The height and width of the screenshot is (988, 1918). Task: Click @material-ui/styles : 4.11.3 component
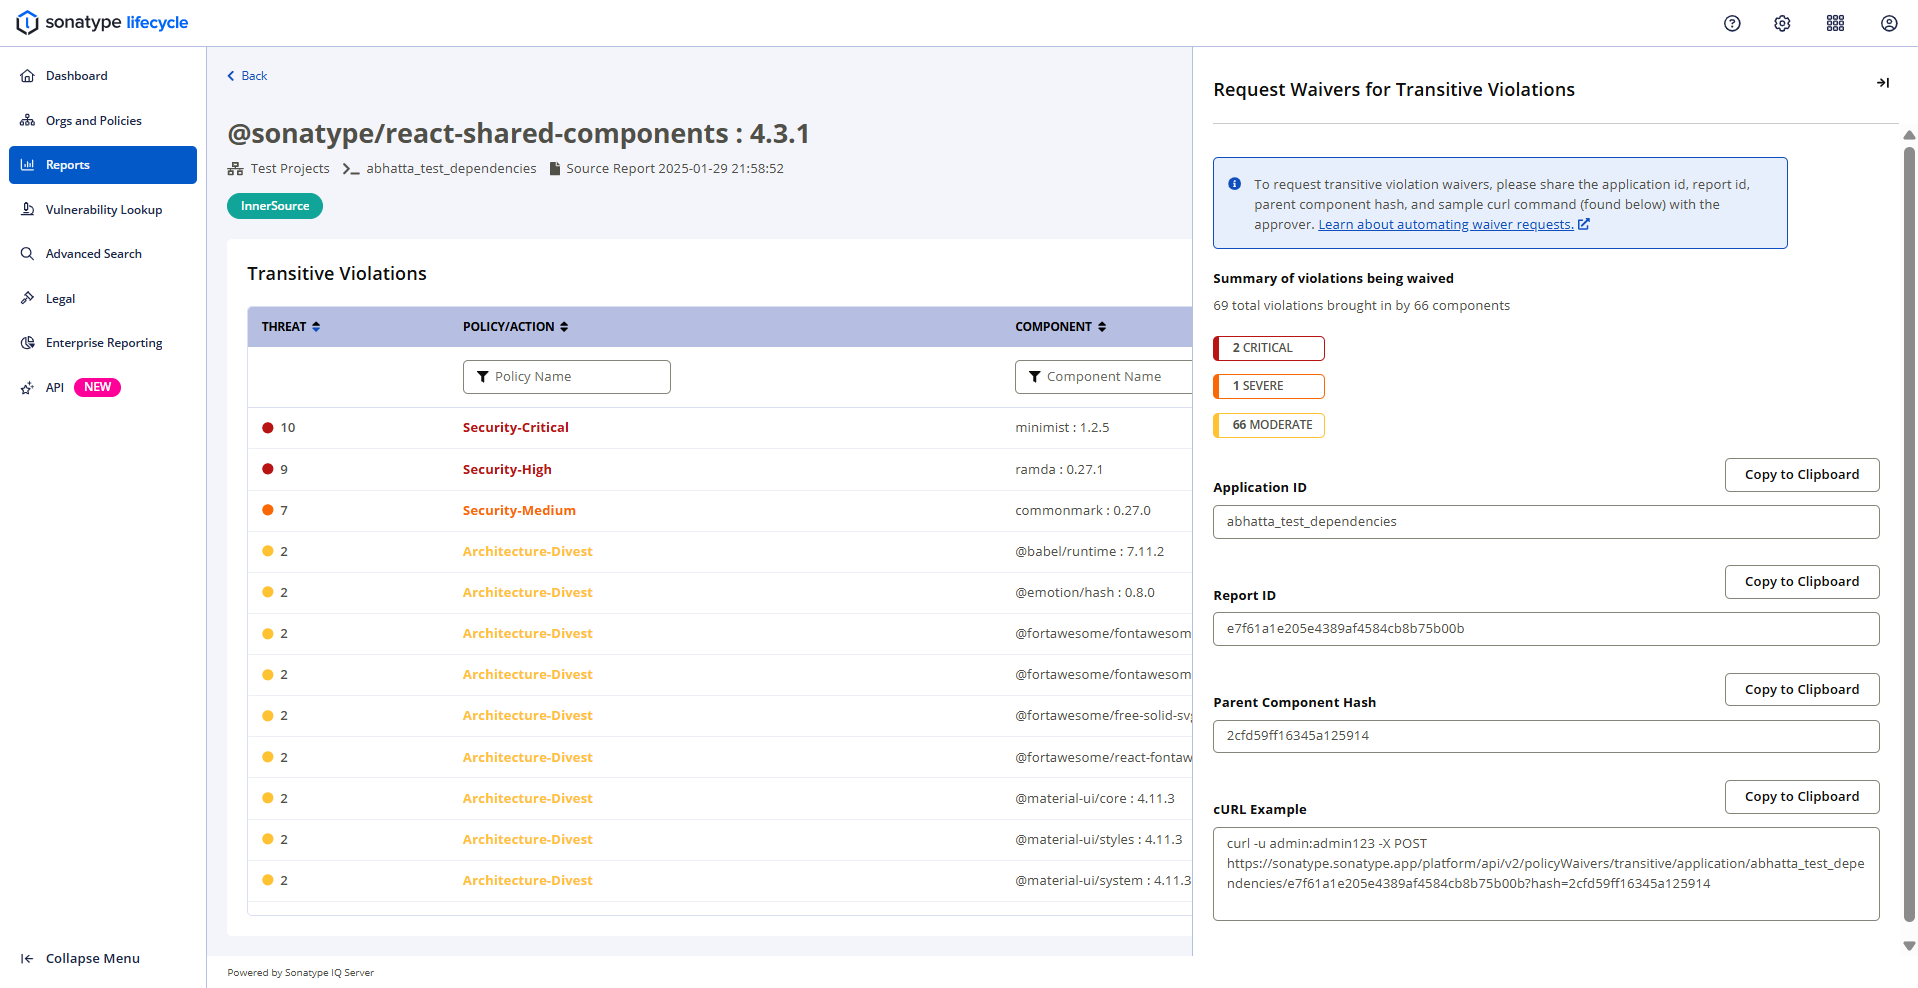pos(1099,839)
